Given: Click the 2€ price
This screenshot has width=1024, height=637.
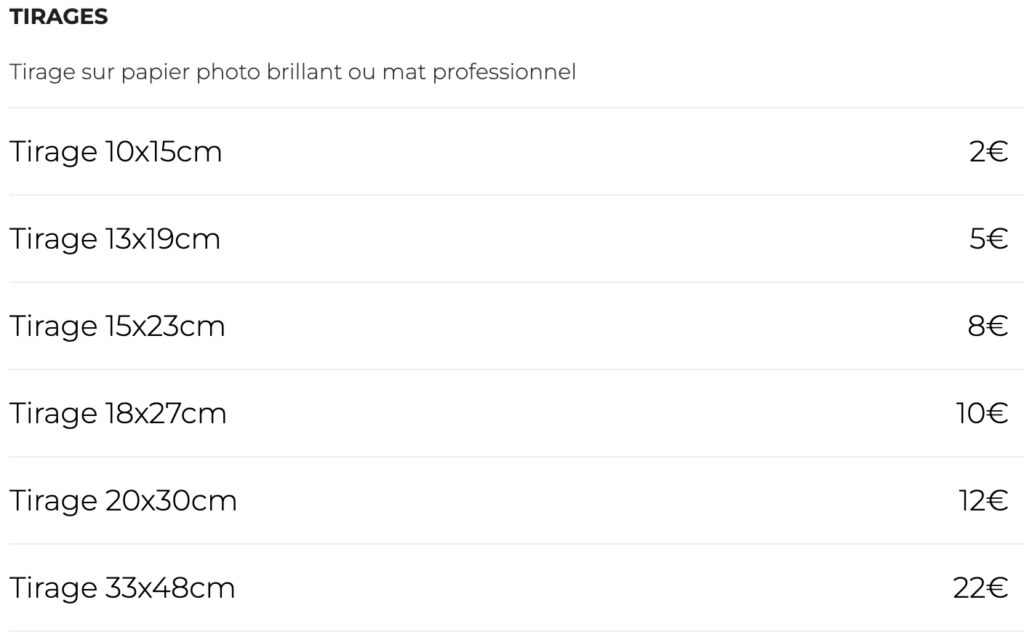Looking at the screenshot, I should click(988, 152).
